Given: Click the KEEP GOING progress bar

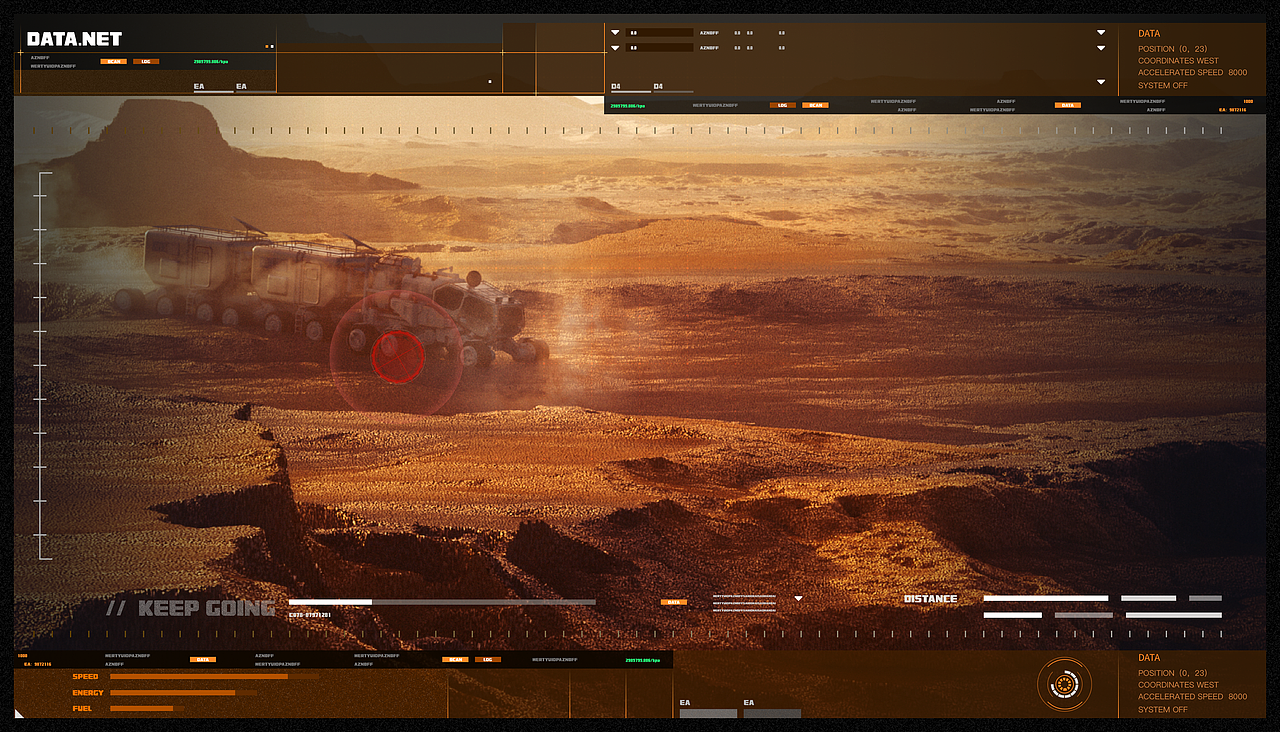Looking at the screenshot, I should coord(442,602).
